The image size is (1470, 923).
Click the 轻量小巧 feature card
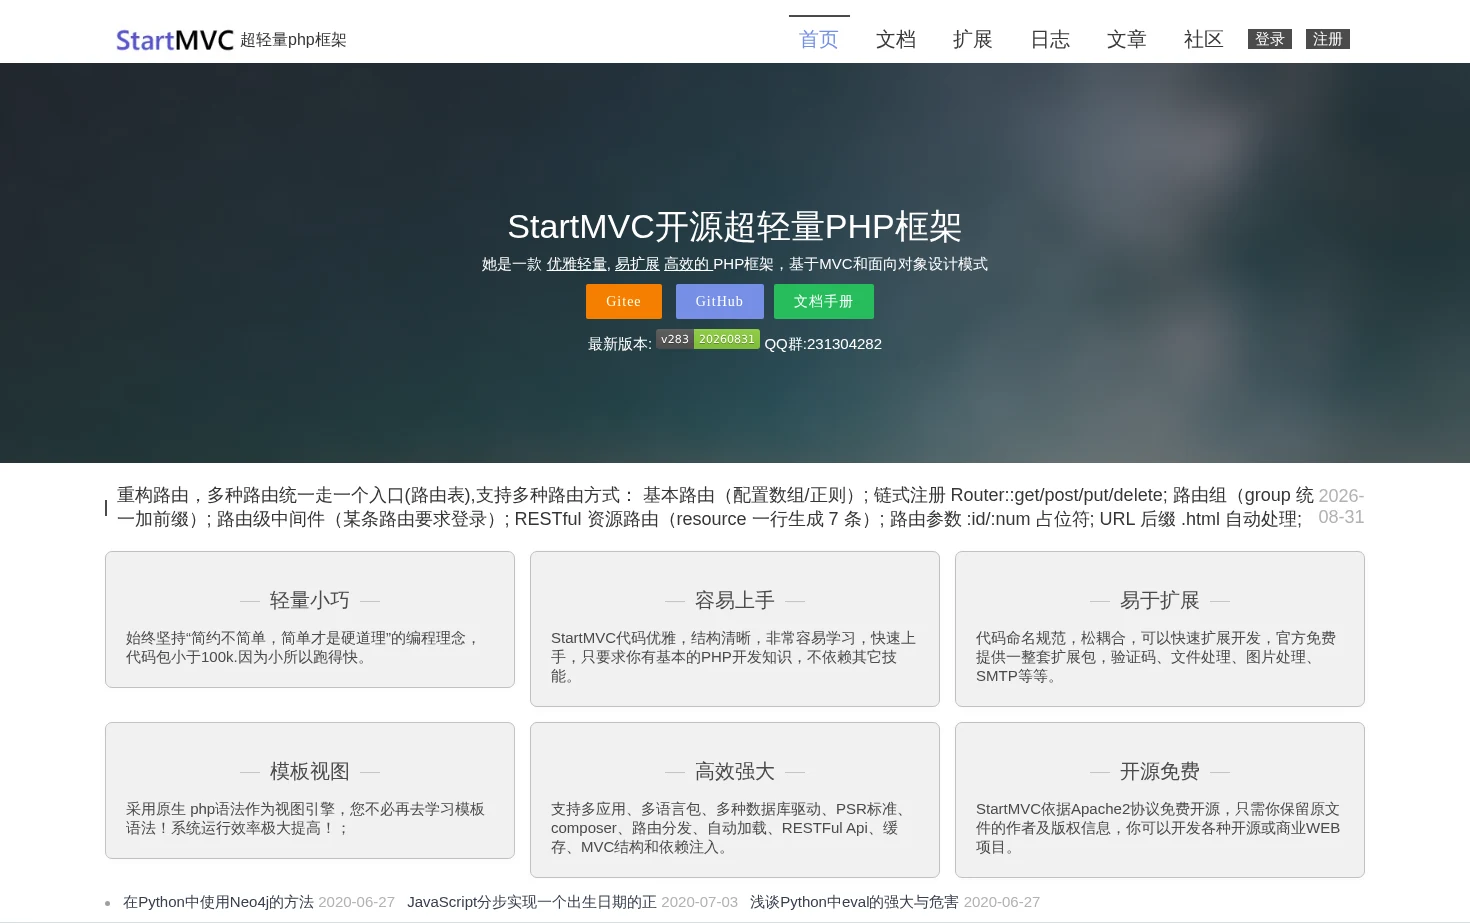(x=310, y=619)
